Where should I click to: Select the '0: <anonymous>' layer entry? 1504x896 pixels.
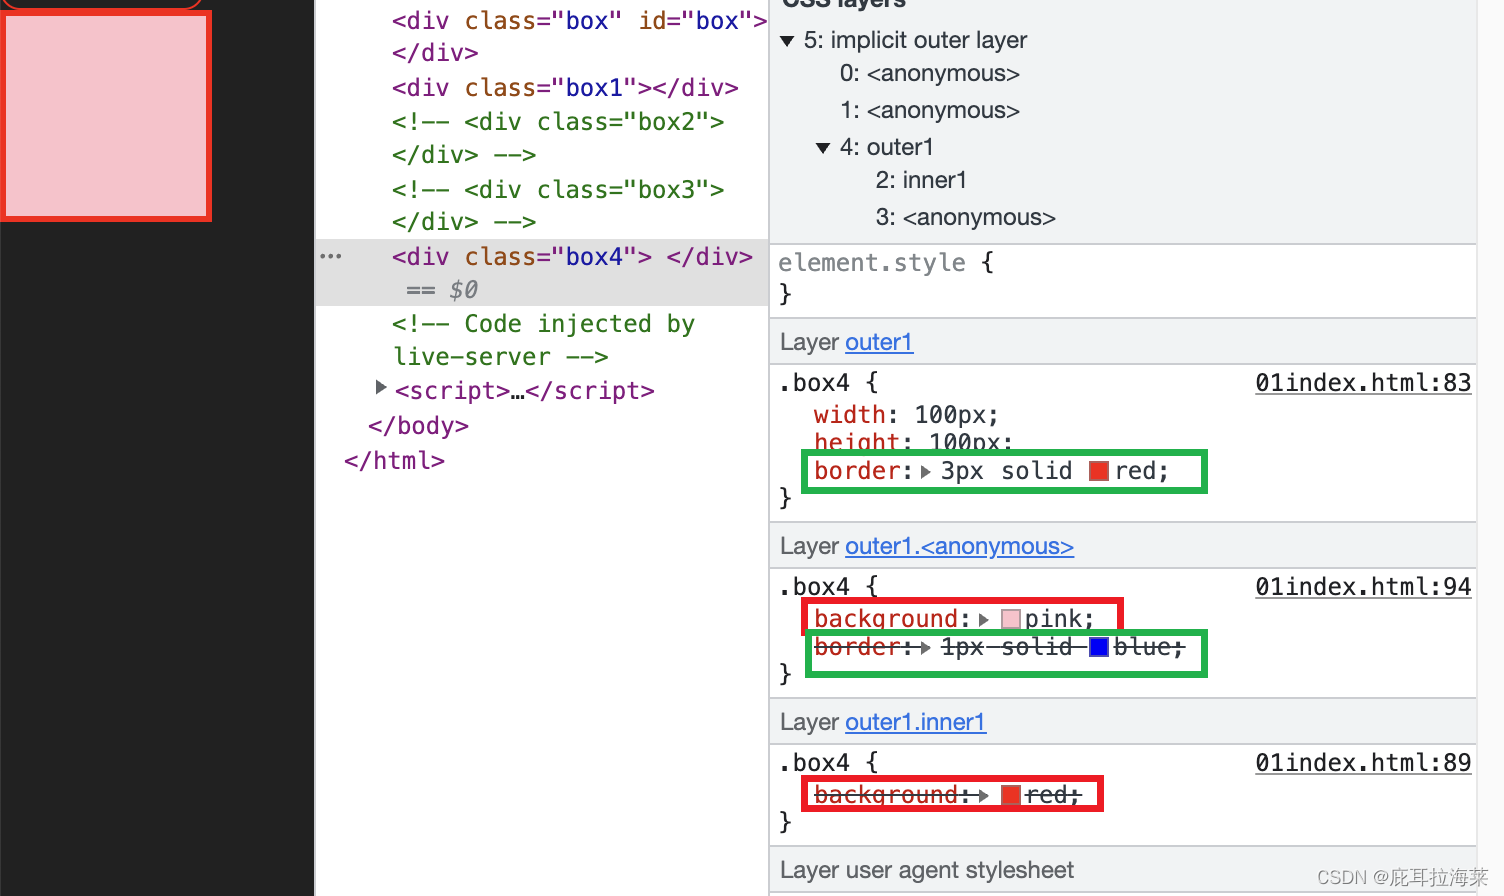click(x=930, y=74)
